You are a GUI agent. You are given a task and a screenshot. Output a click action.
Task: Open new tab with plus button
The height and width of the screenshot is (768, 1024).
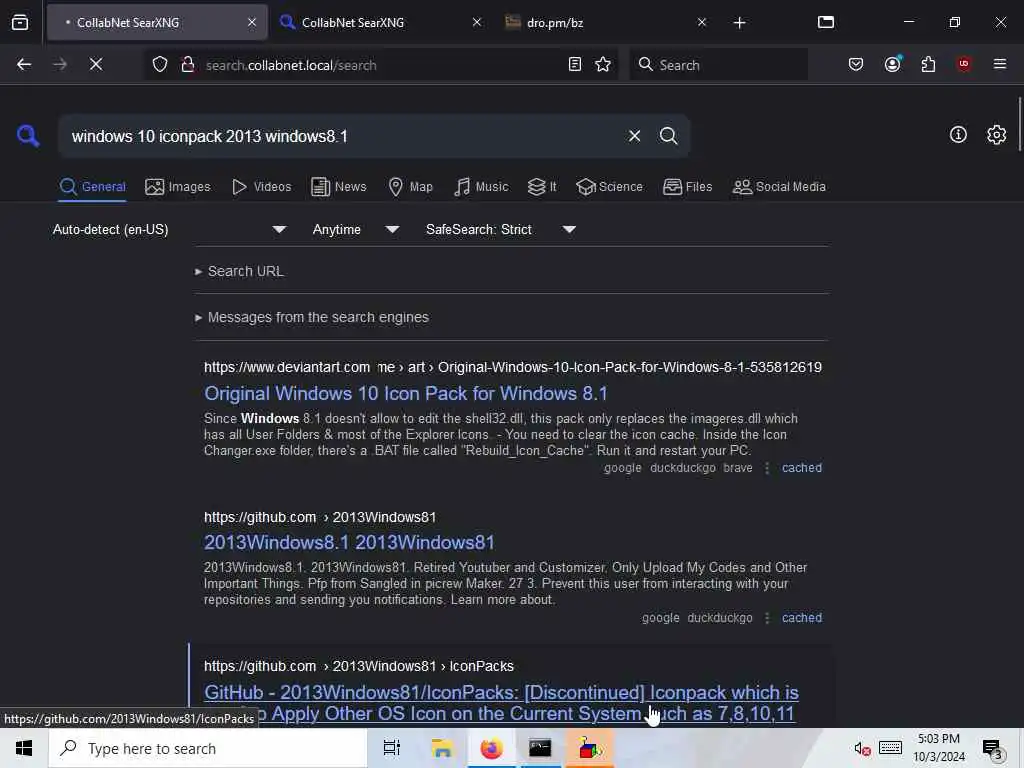(x=739, y=23)
